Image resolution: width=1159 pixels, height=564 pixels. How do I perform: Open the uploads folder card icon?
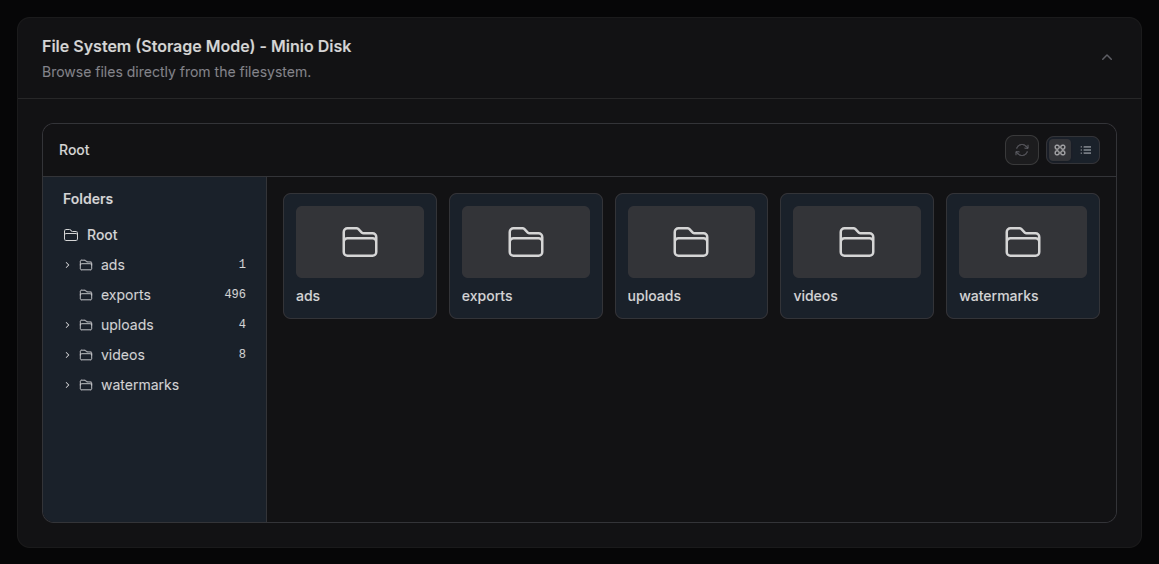(691, 242)
